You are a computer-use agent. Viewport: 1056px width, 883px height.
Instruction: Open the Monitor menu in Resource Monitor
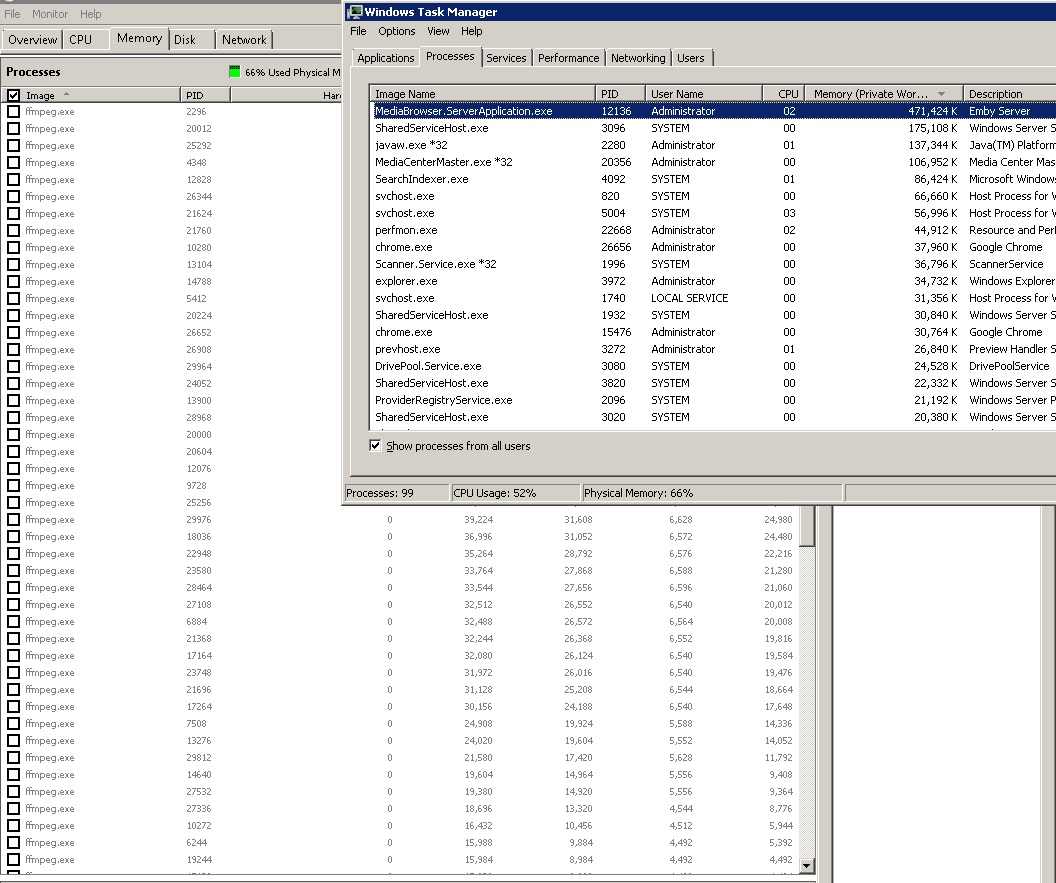[50, 13]
